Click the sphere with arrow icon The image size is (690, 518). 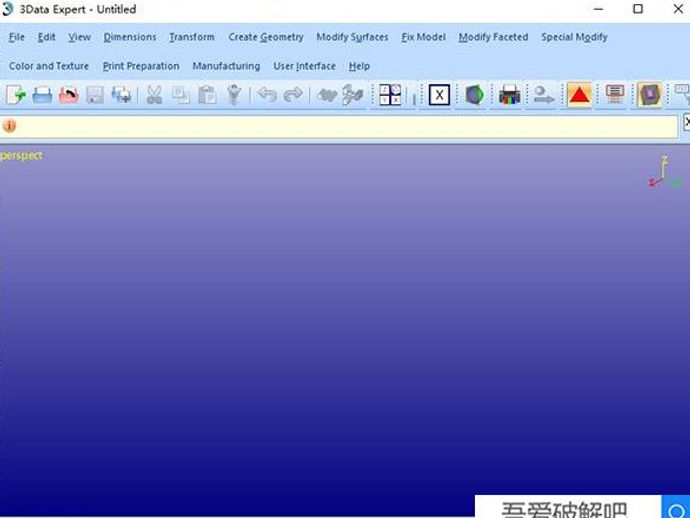coord(544,95)
